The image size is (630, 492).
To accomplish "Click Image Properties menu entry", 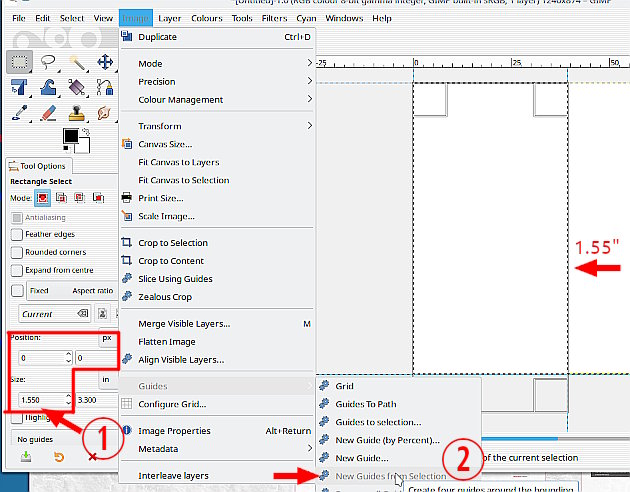I will 217,431.
